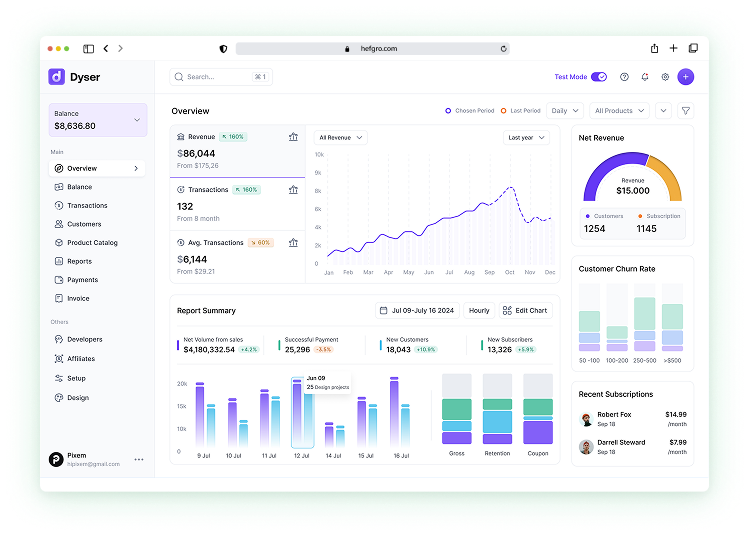Click the filter funnel icon
749x536 pixels.
click(x=685, y=111)
